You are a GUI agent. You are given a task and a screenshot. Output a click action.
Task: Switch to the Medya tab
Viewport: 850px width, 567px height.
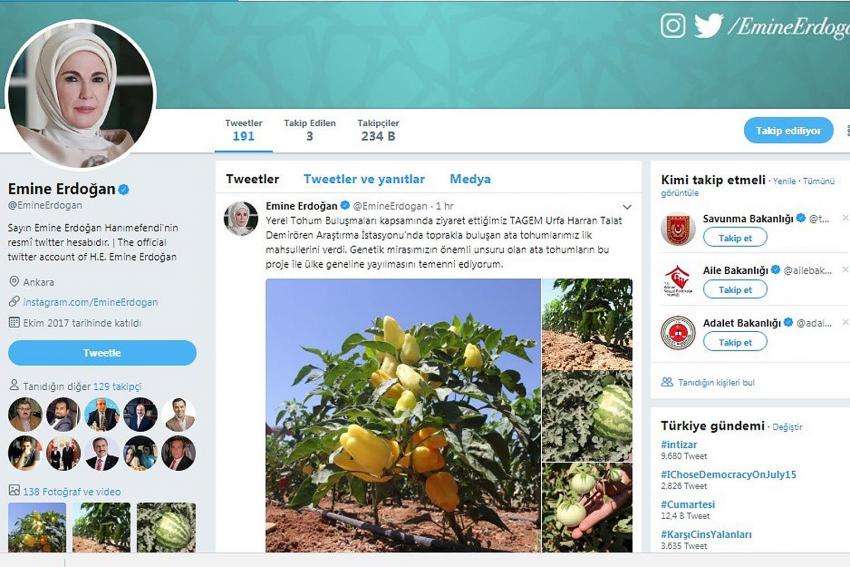pos(470,179)
